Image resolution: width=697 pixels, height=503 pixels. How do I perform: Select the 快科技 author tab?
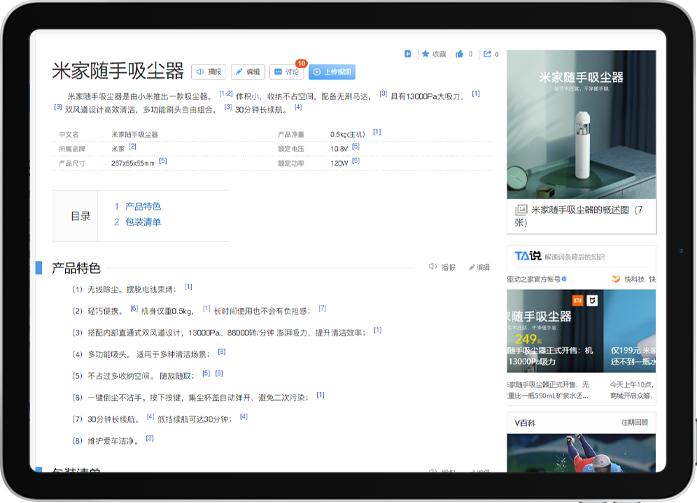coord(634,279)
